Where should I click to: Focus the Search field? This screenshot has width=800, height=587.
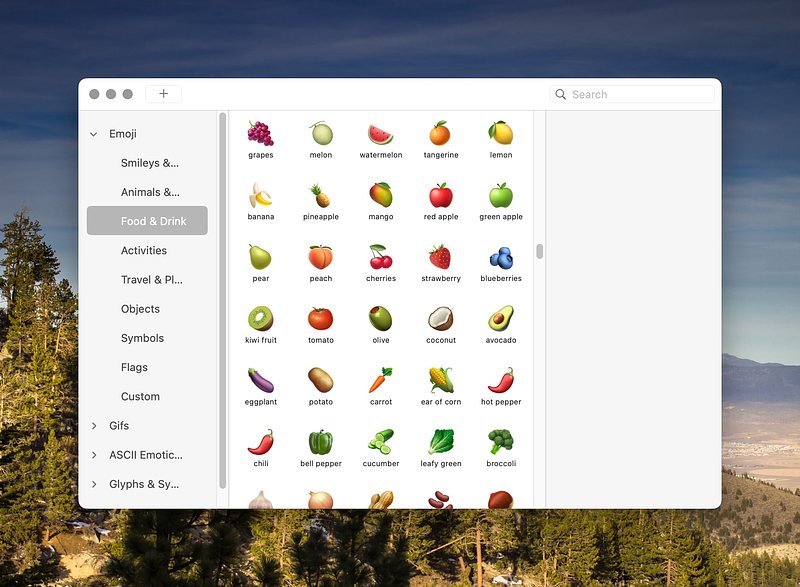pyautogui.click(x=632, y=94)
